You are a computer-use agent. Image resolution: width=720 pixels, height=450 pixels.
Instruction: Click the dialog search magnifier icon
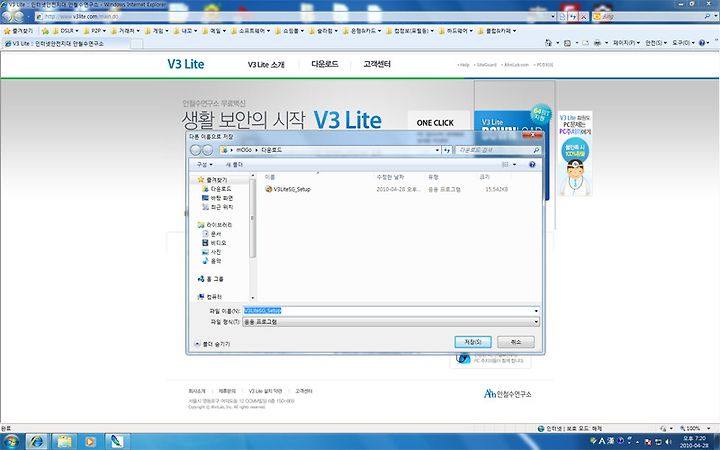(536, 150)
